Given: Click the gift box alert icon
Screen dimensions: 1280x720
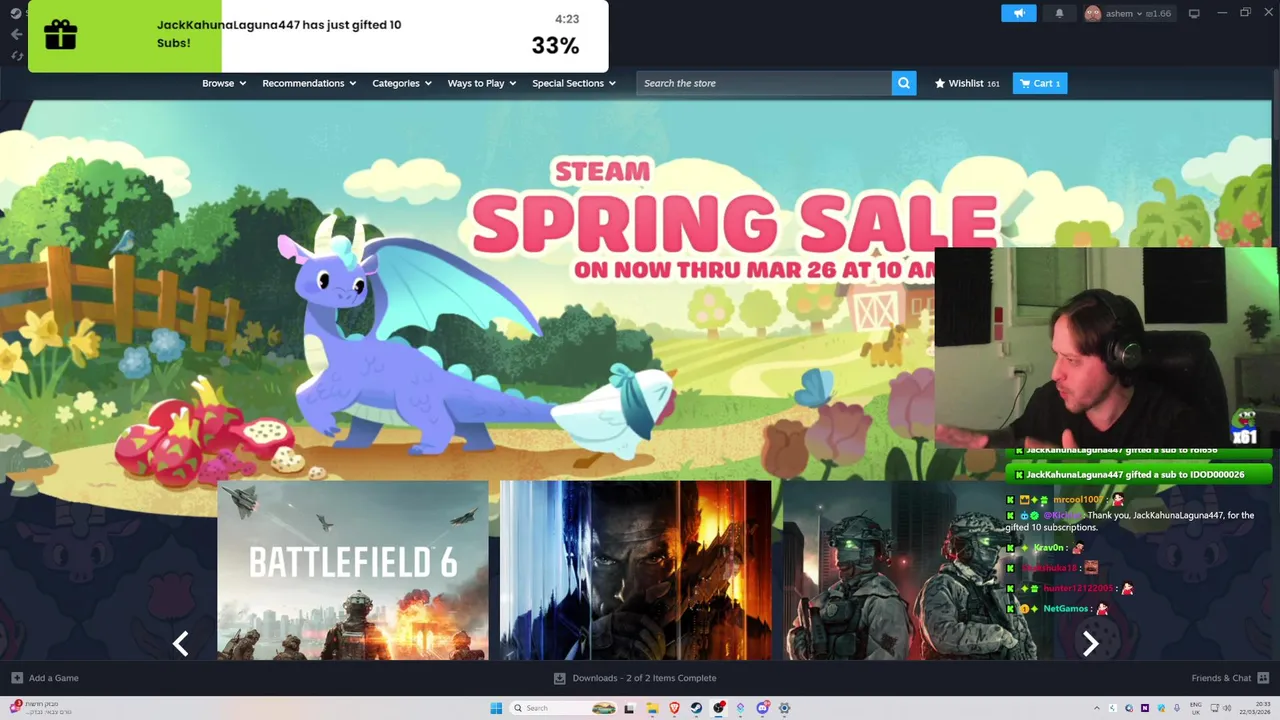Looking at the screenshot, I should point(60,35).
